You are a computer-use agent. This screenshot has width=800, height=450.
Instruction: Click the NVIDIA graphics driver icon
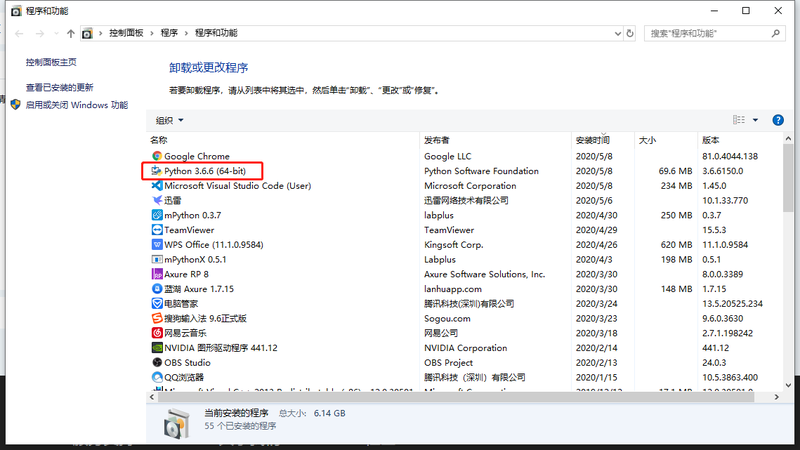click(157, 348)
